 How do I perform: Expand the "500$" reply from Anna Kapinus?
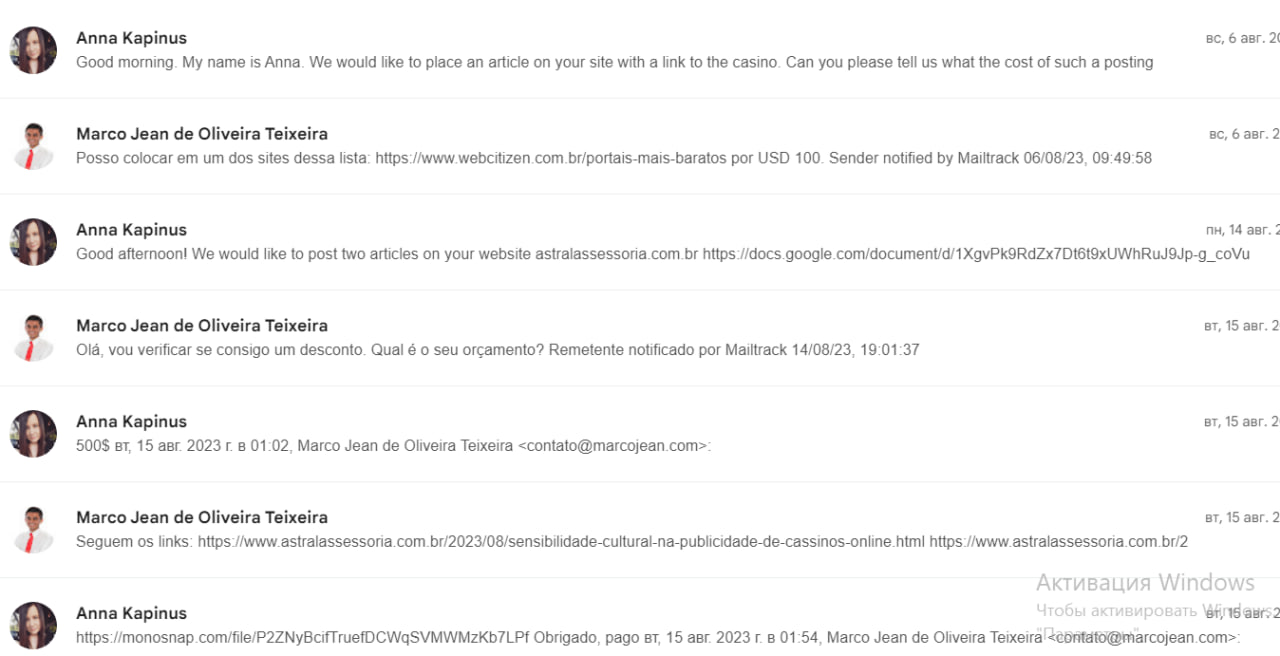tap(393, 446)
